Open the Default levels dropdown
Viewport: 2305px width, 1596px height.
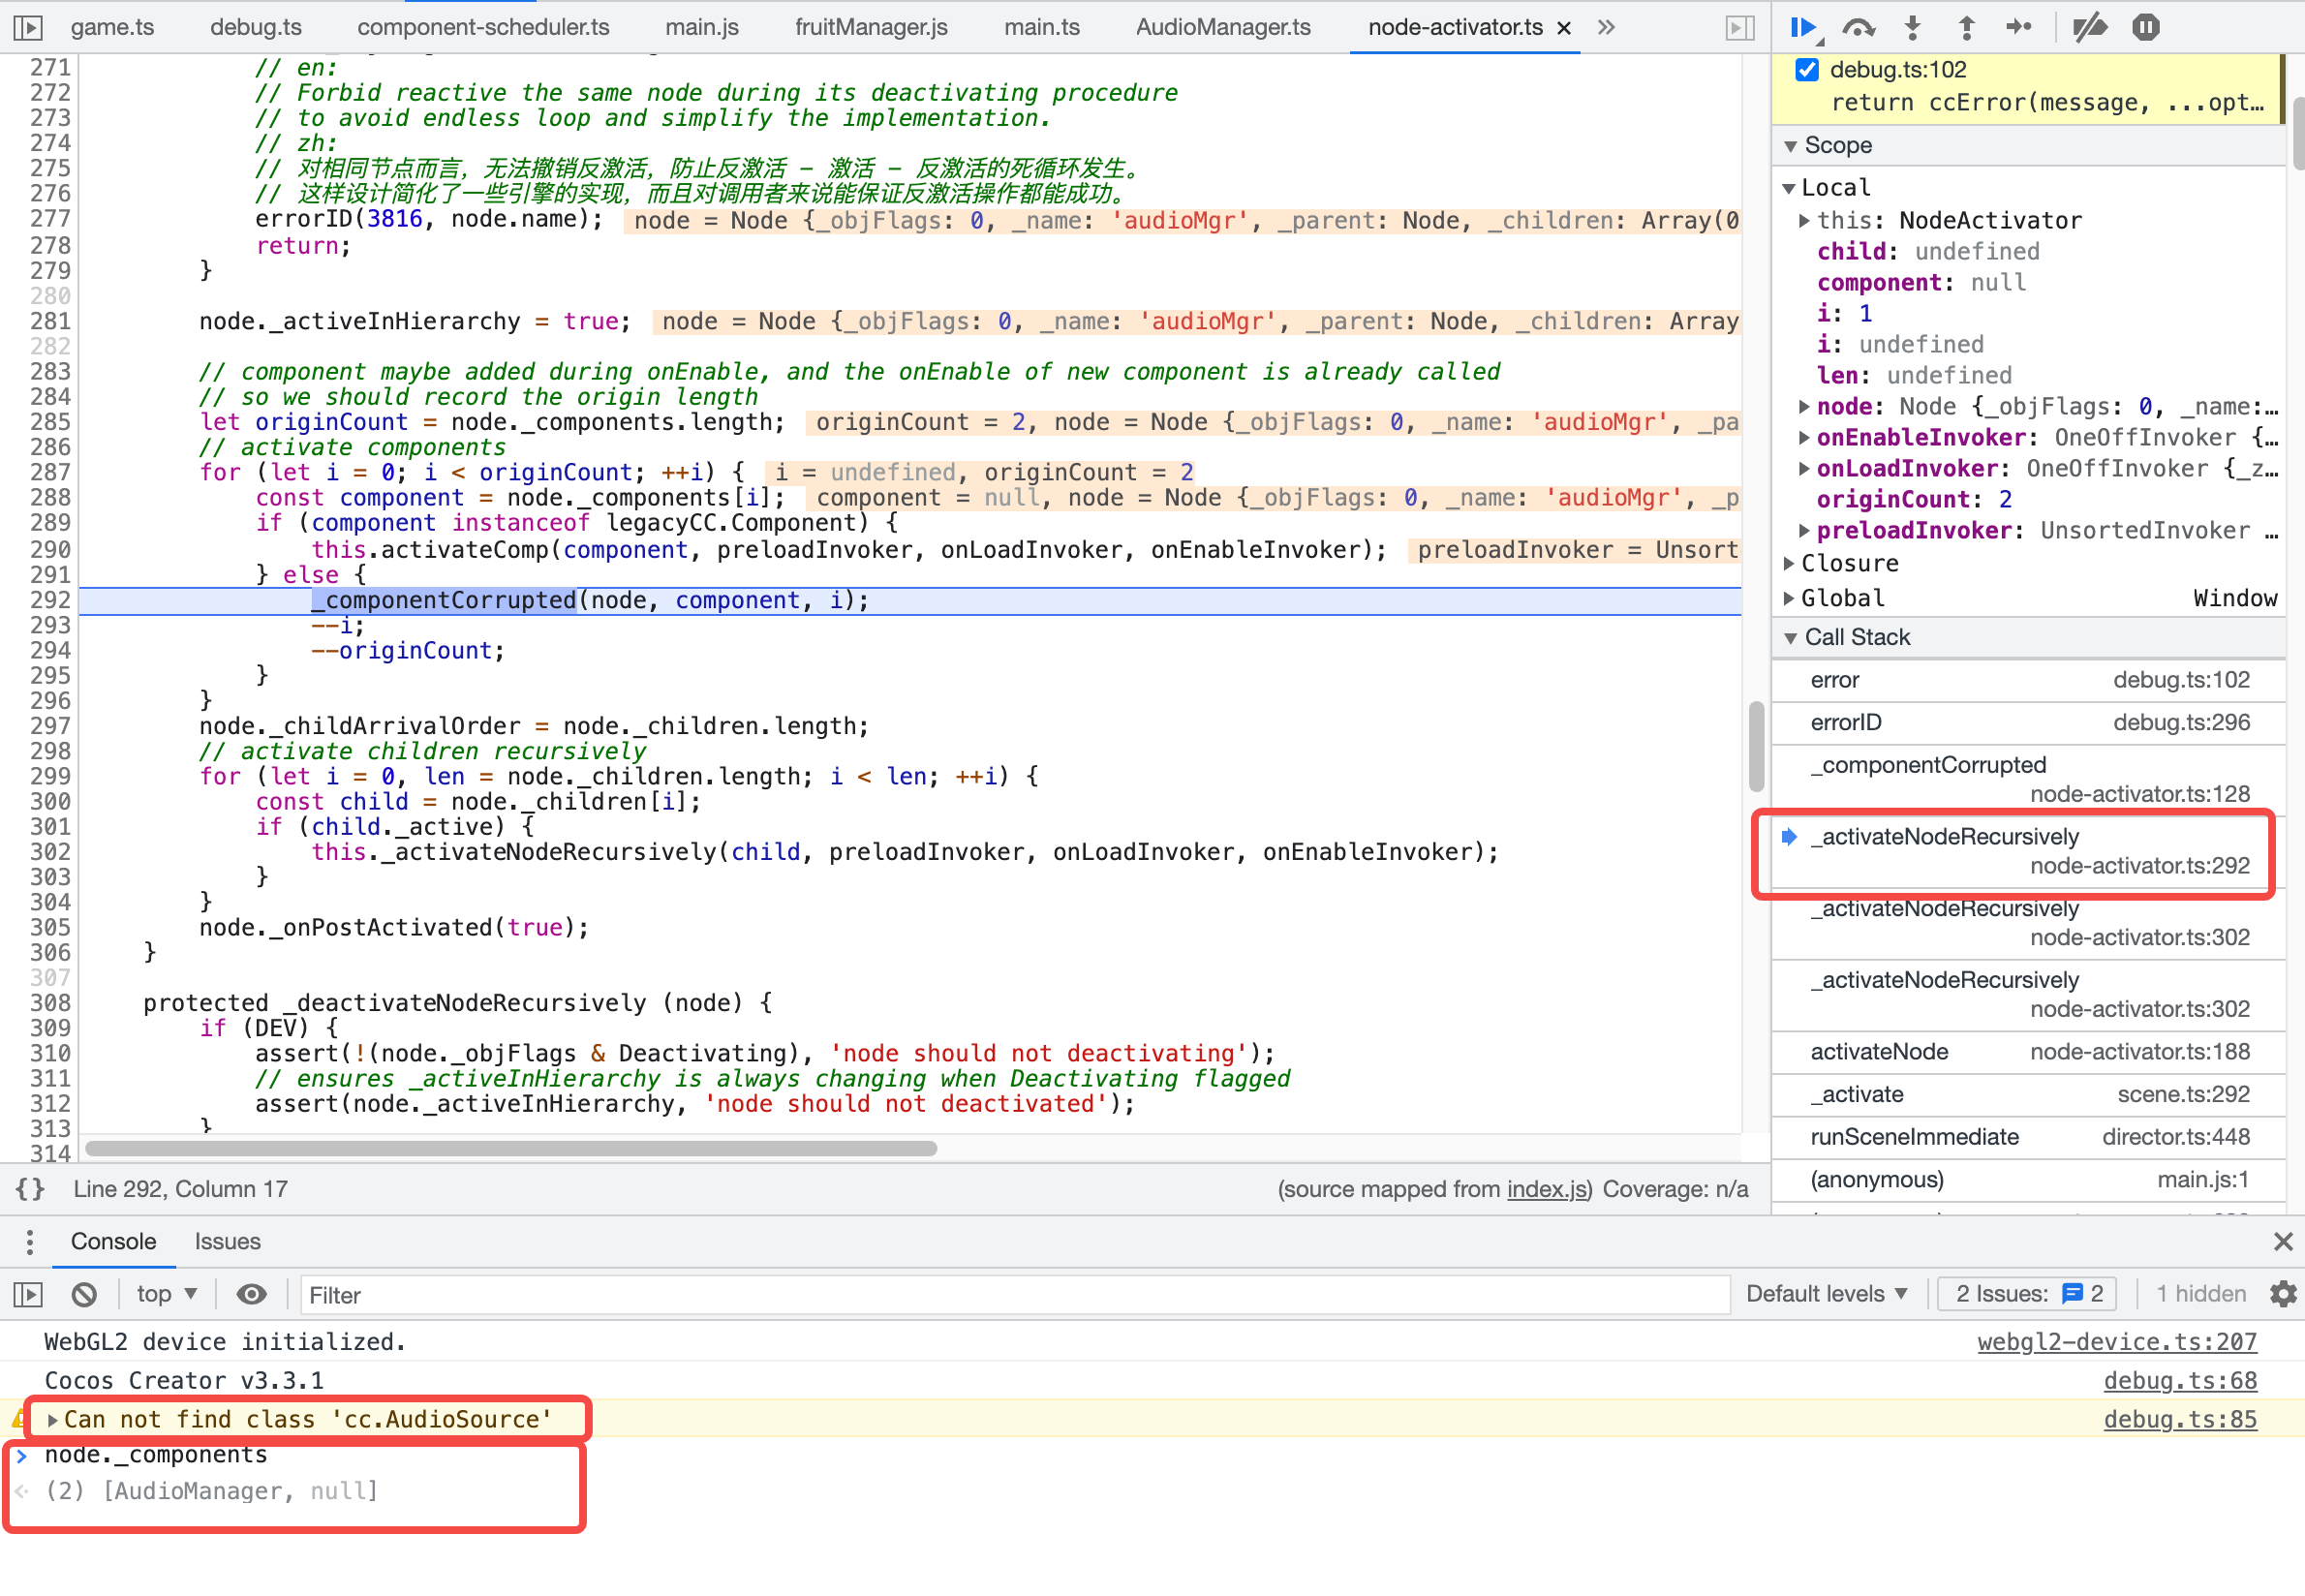click(x=1826, y=1294)
